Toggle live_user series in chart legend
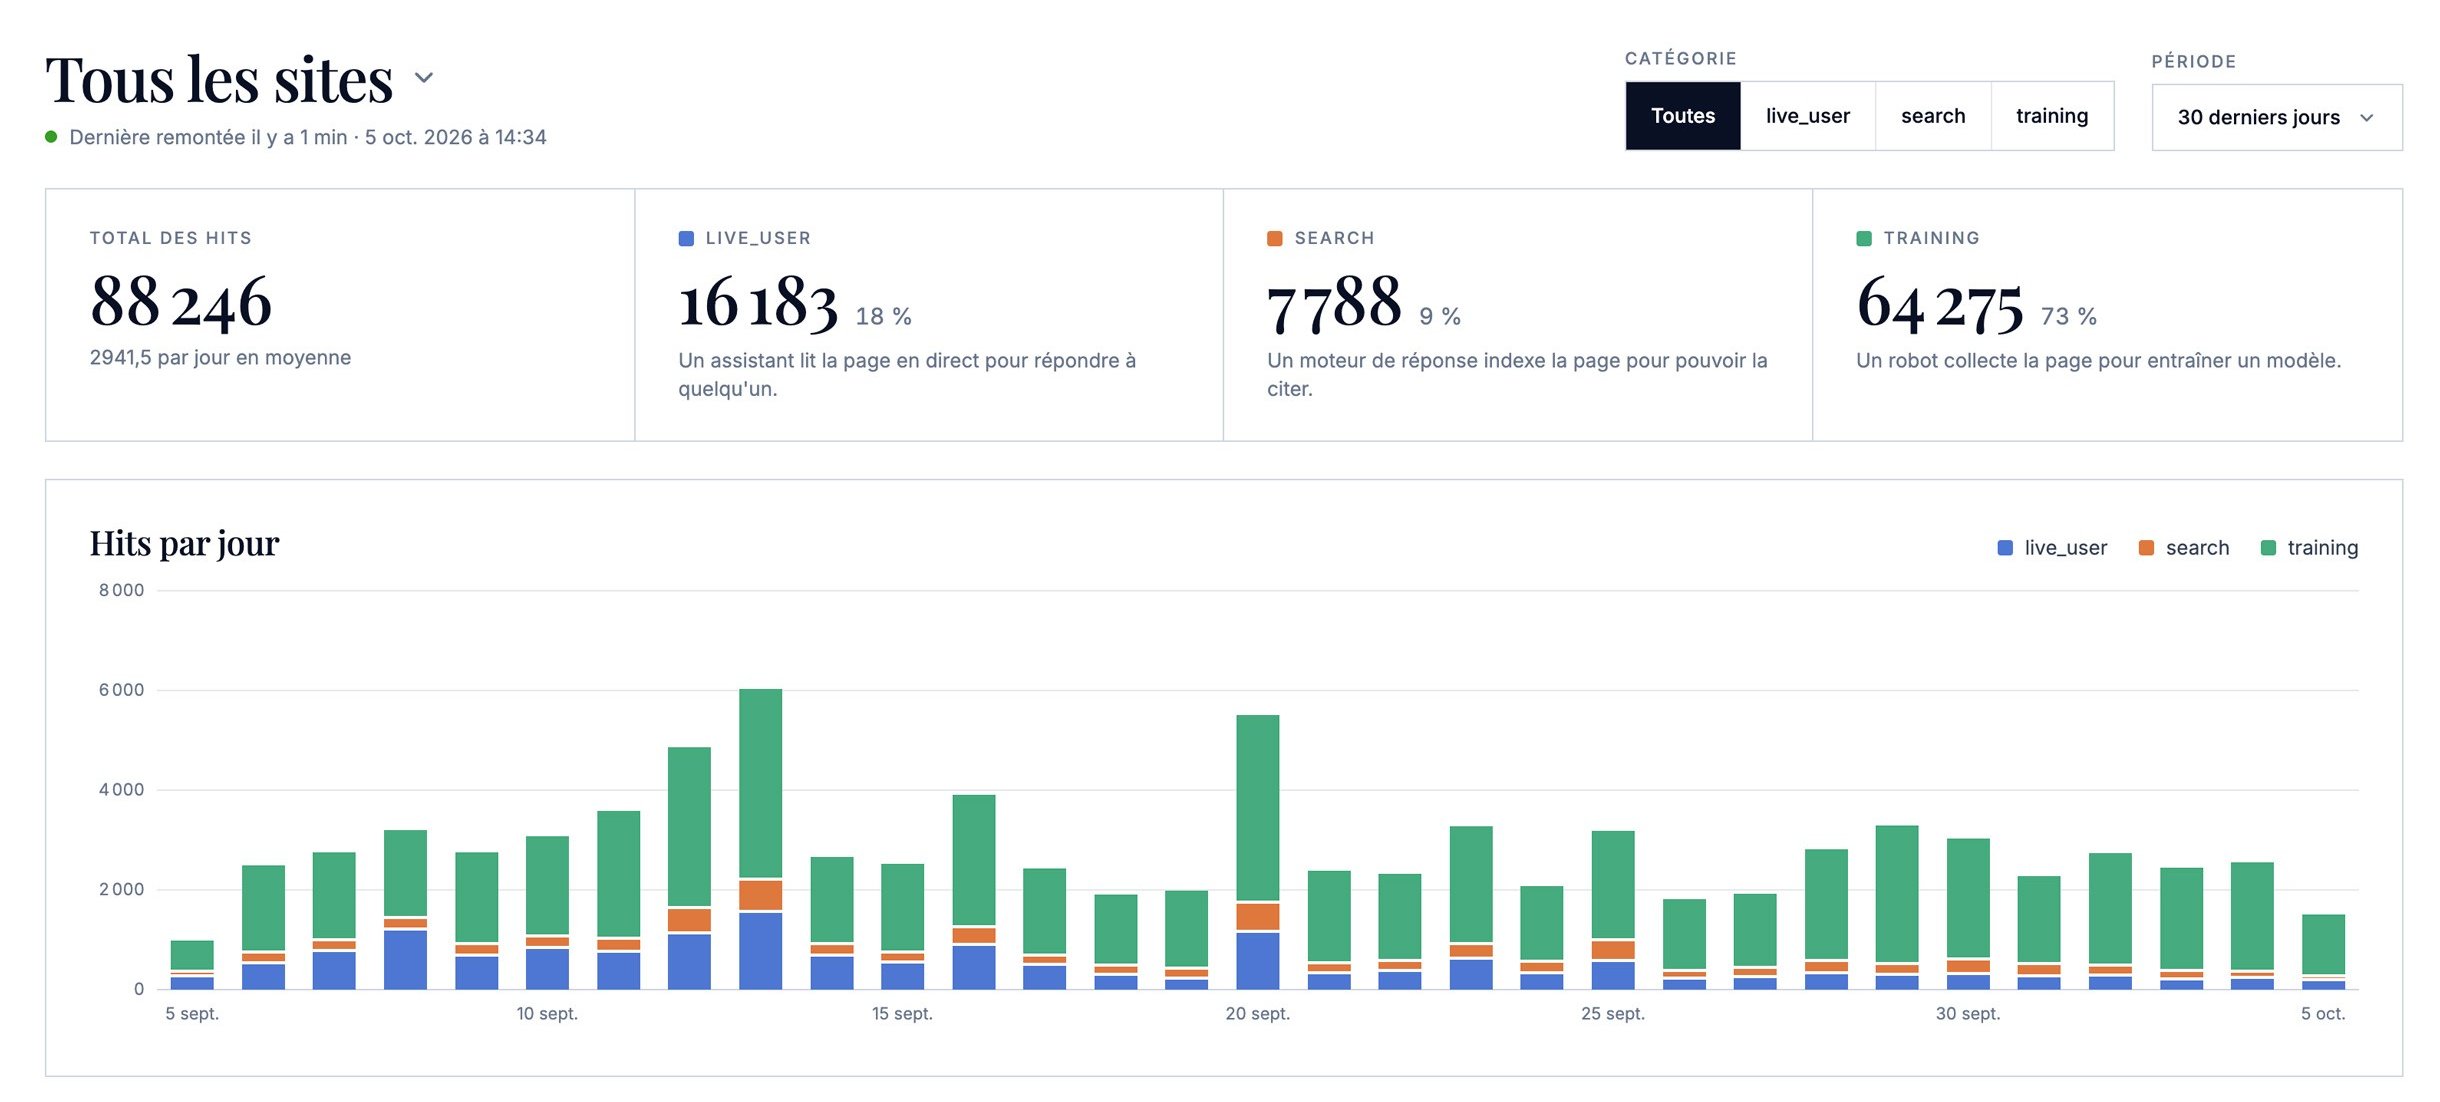Viewport: 2440px width, 1102px height. (2051, 548)
